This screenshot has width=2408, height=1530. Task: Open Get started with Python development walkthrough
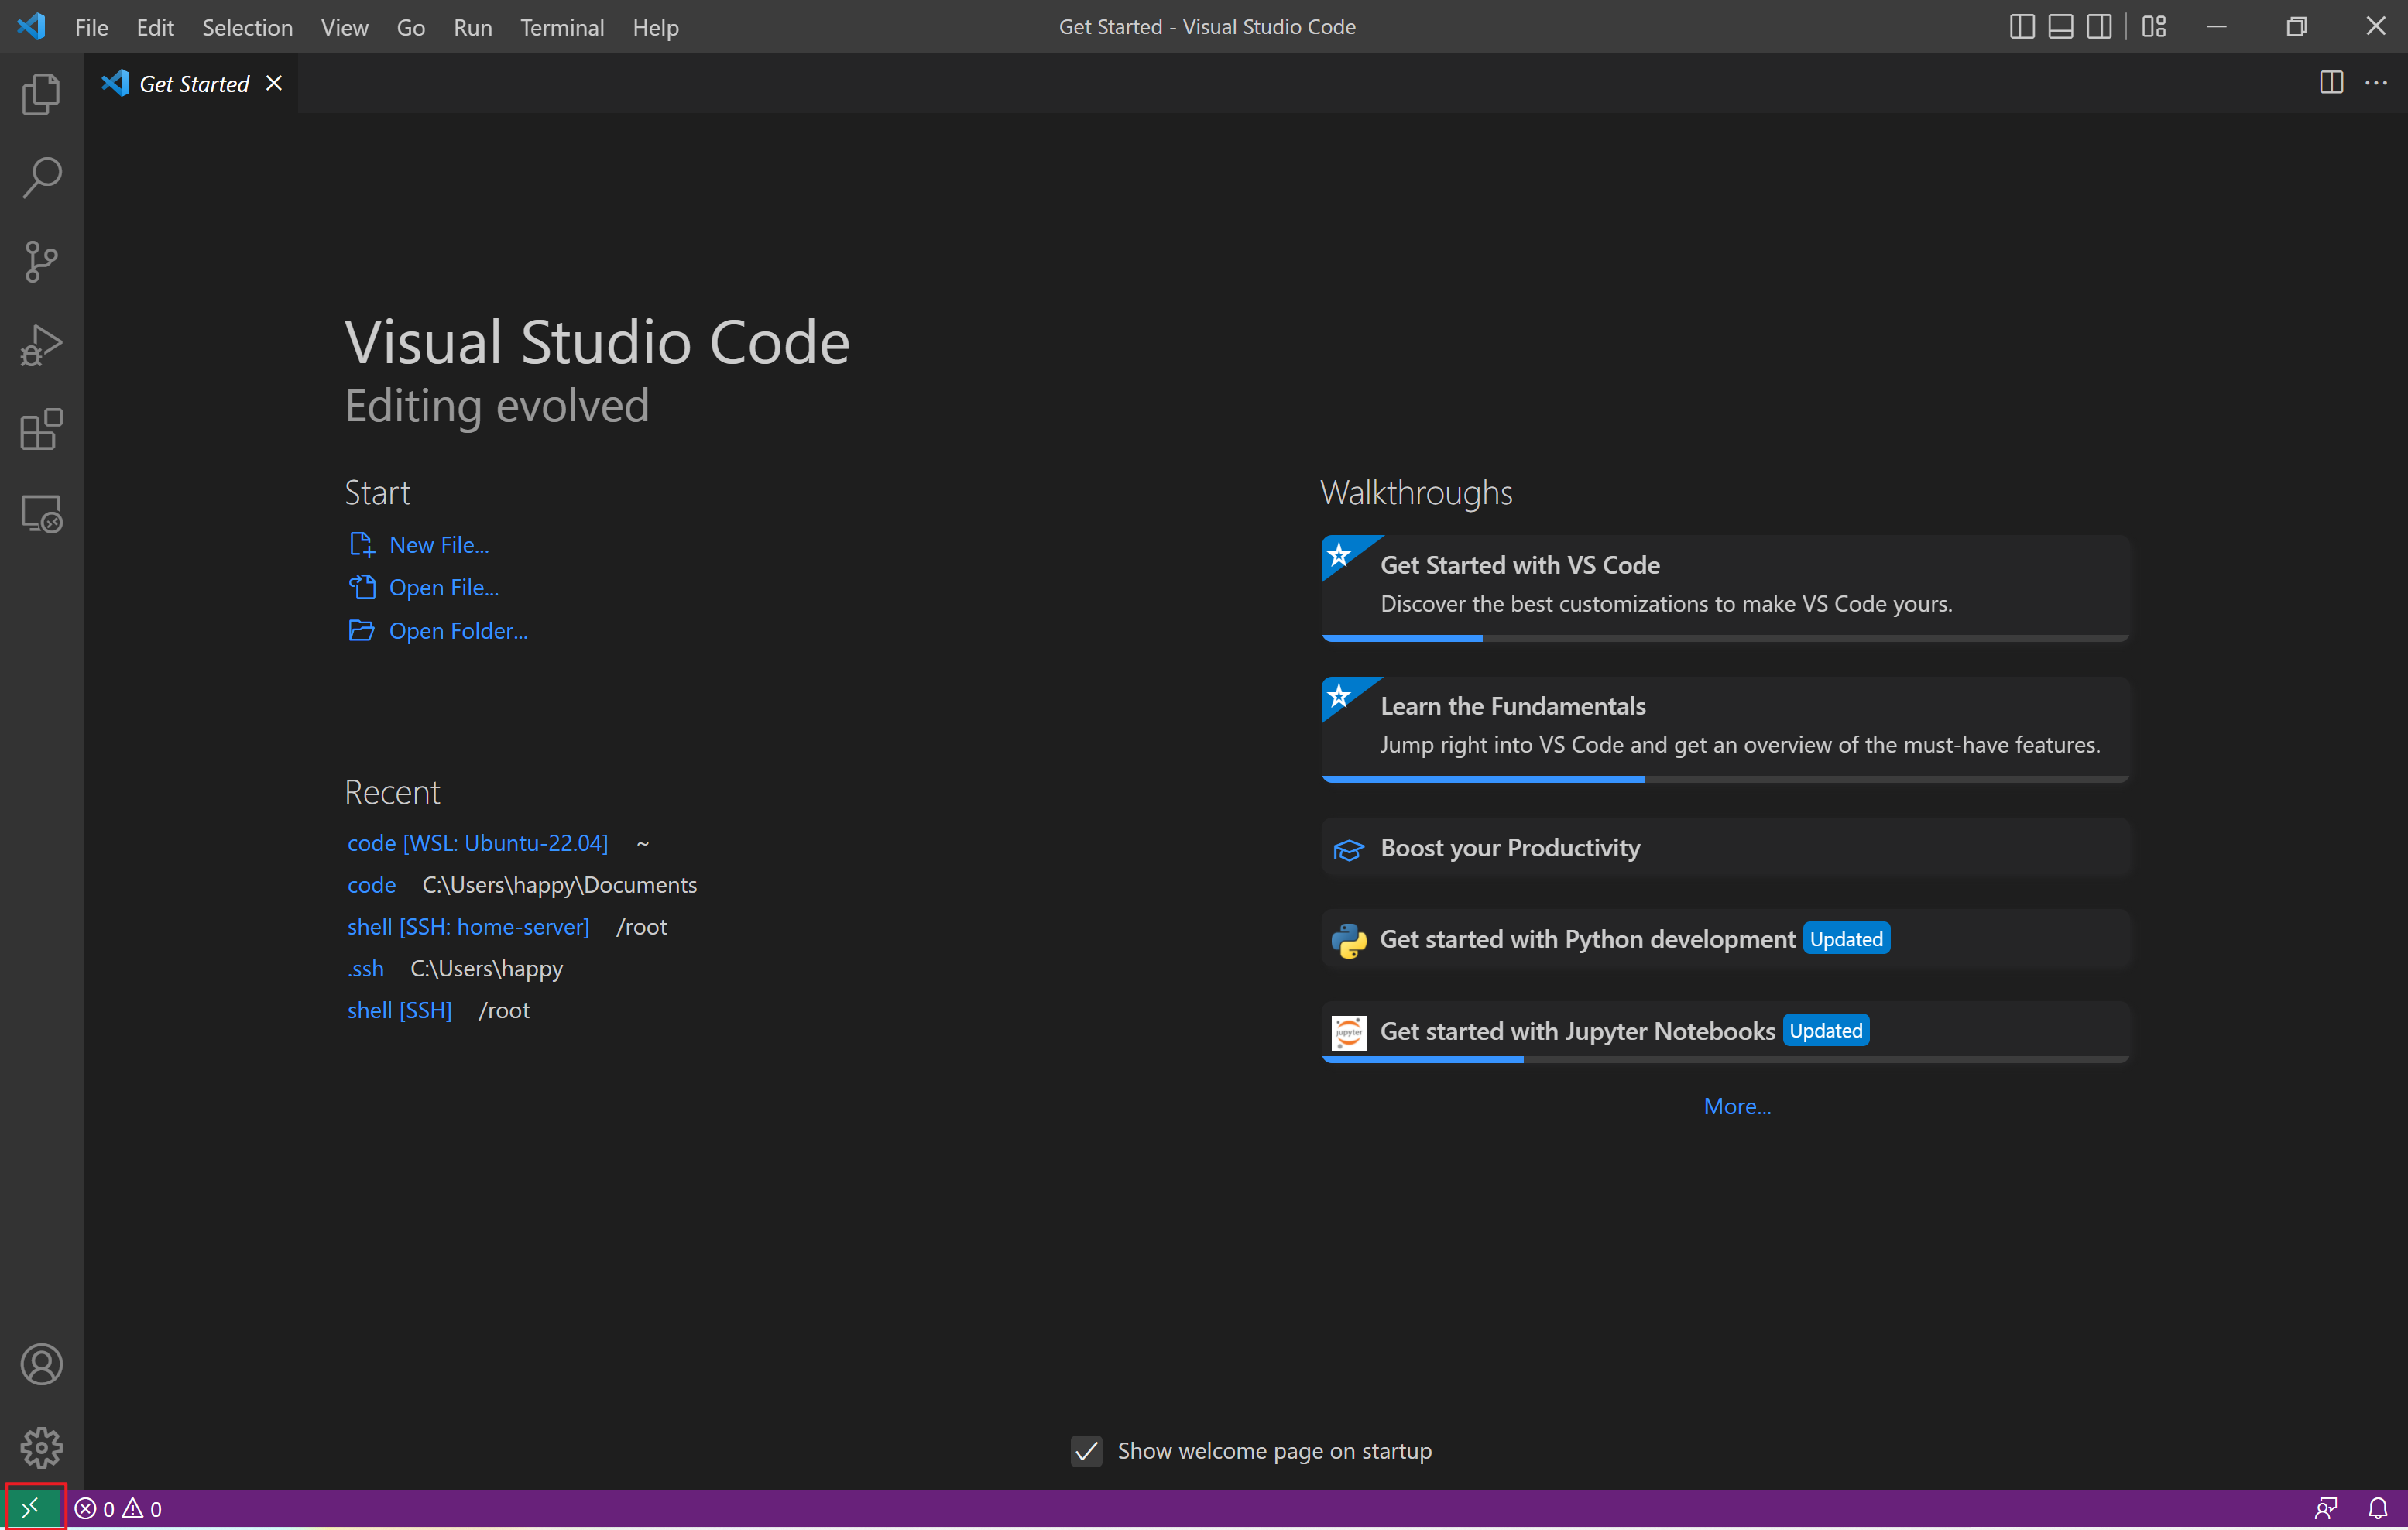[x=1726, y=939]
